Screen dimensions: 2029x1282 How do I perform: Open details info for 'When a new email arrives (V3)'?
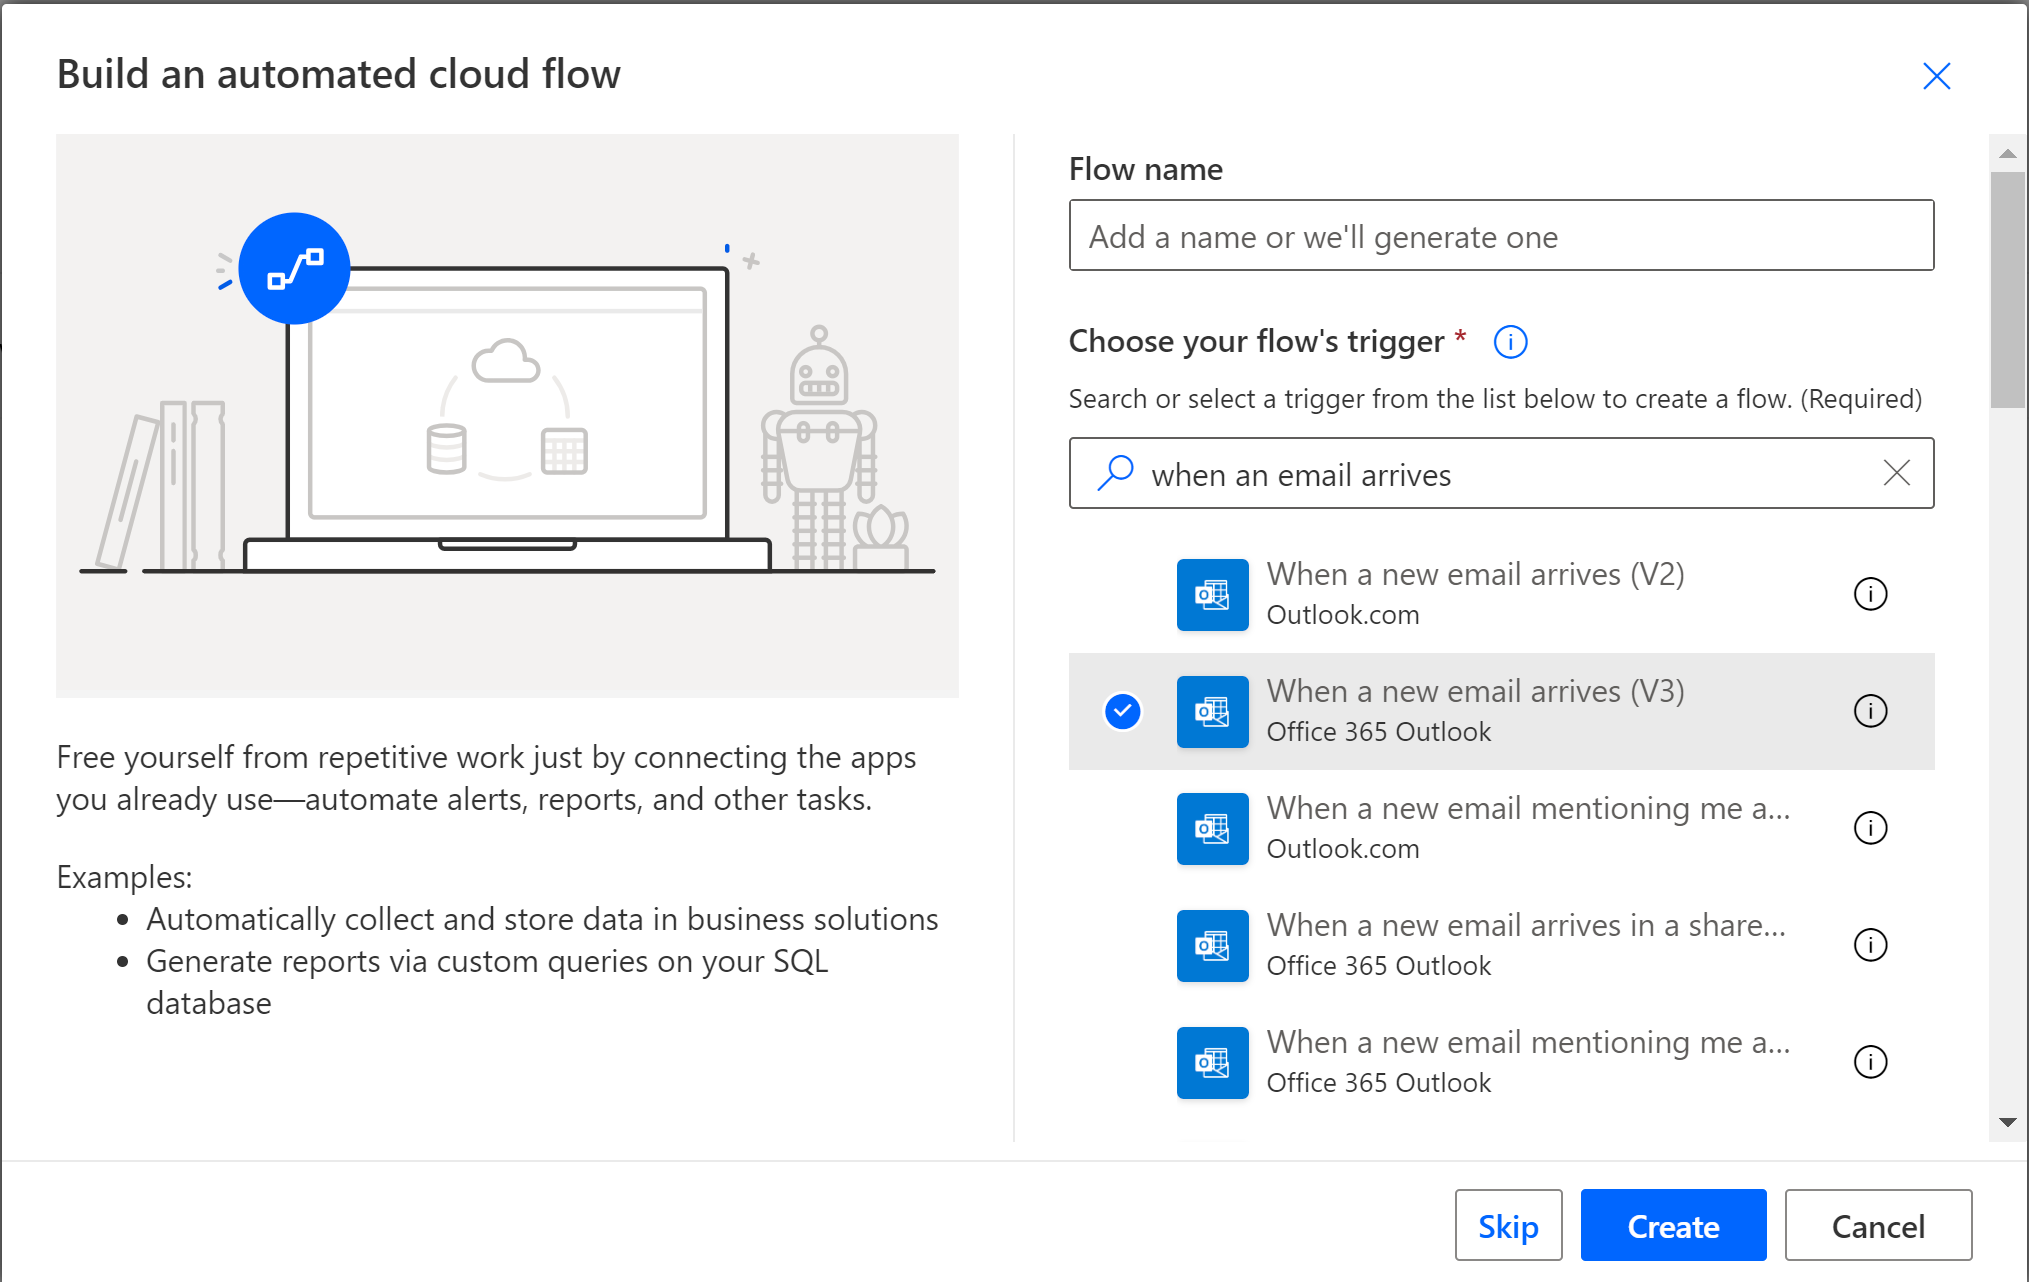1870,711
